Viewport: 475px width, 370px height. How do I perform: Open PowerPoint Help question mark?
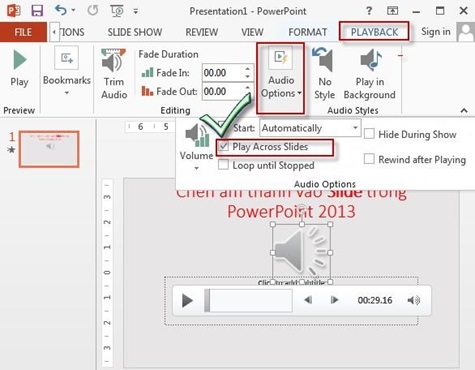[x=369, y=11]
